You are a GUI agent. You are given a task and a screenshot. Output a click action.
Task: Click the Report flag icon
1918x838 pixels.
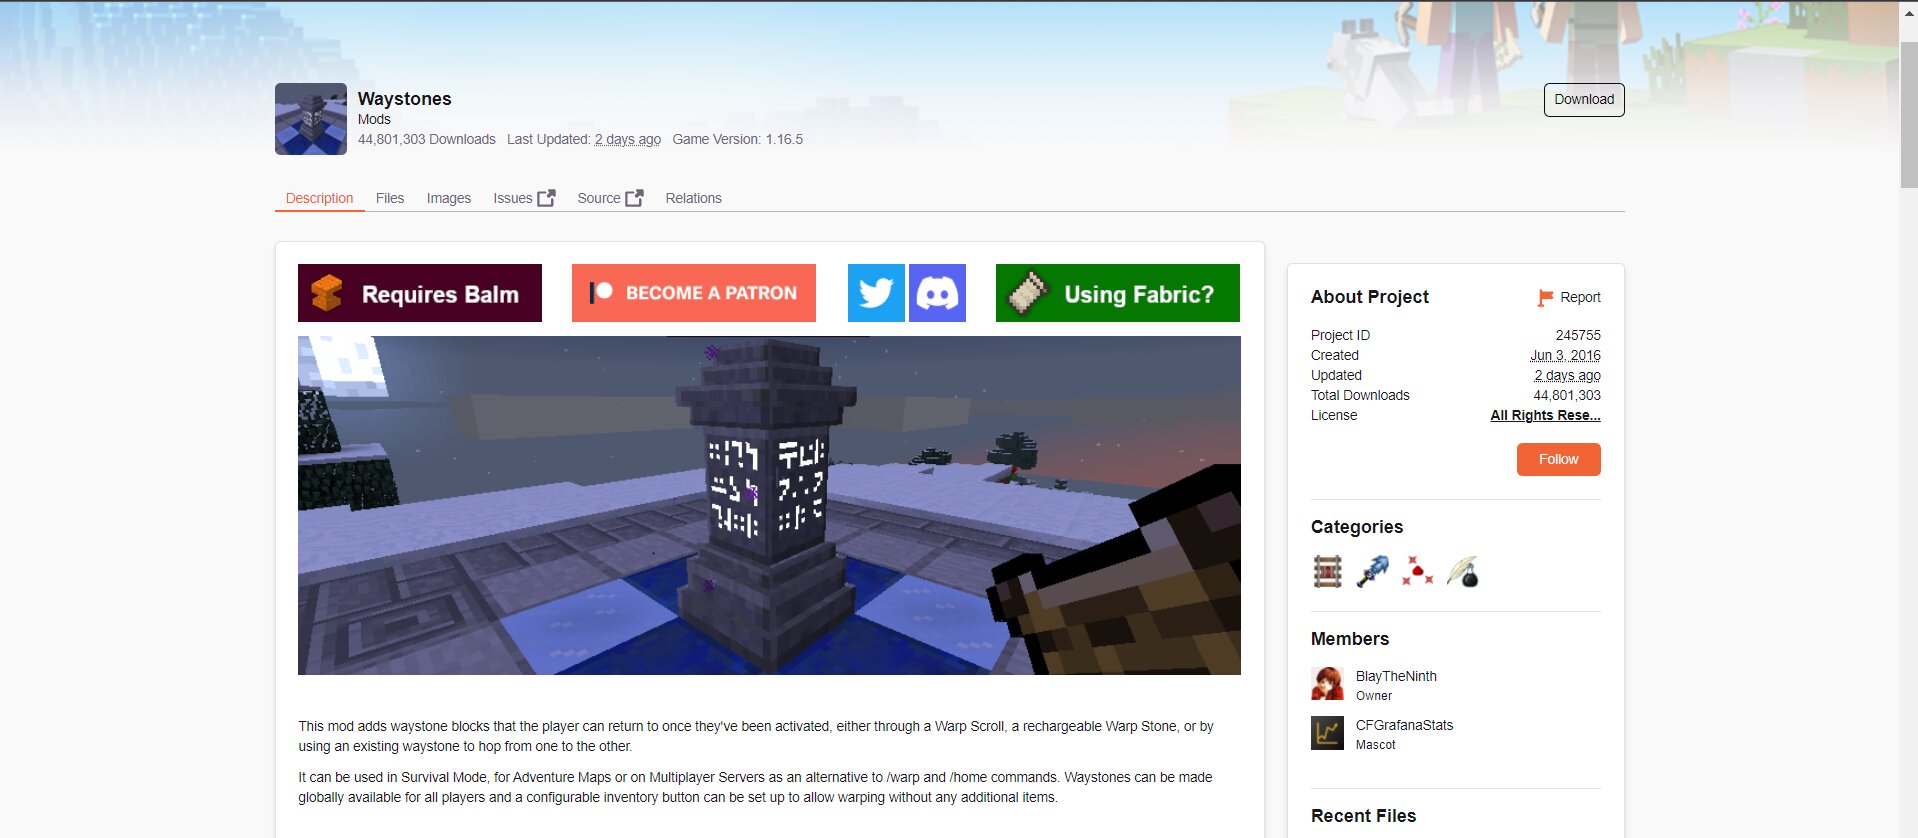point(1545,298)
